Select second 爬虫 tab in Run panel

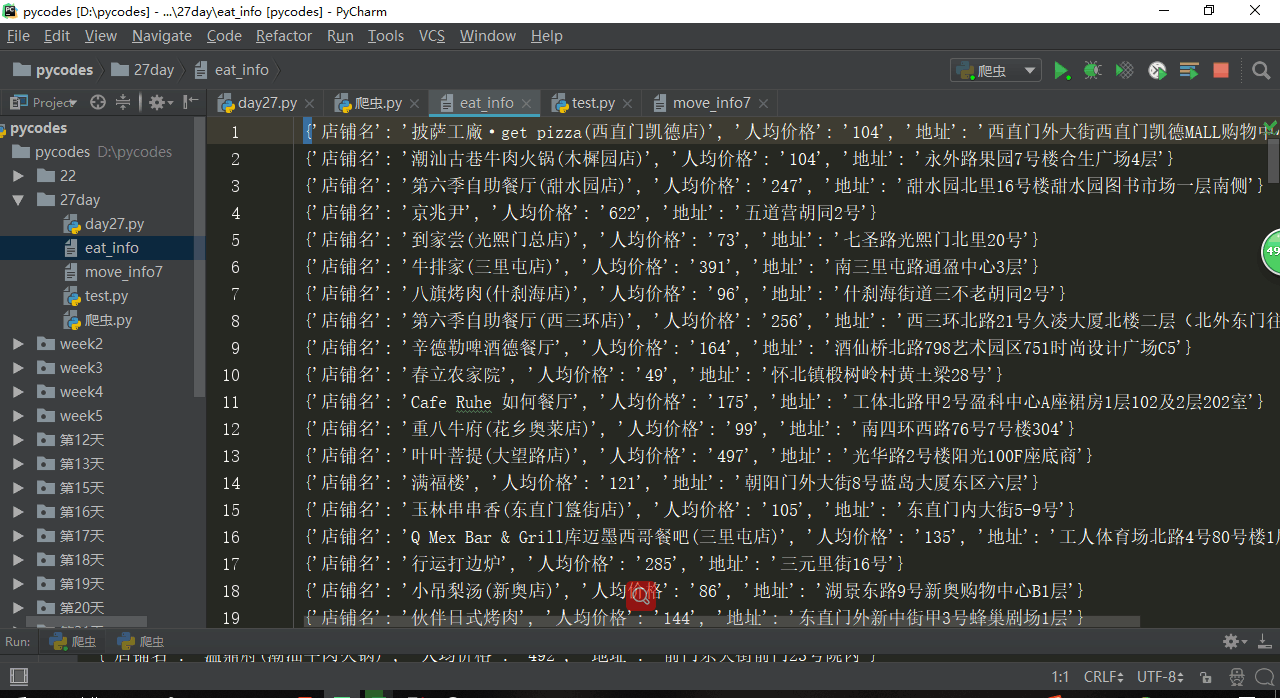[141, 641]
